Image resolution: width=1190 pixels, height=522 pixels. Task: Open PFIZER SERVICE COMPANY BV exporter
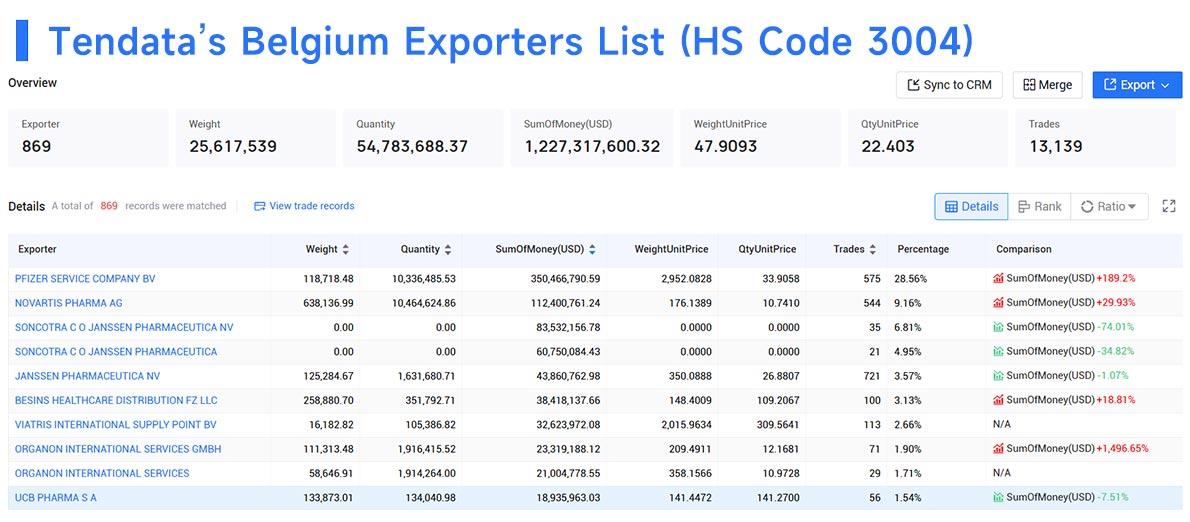[x=85, y=278]
